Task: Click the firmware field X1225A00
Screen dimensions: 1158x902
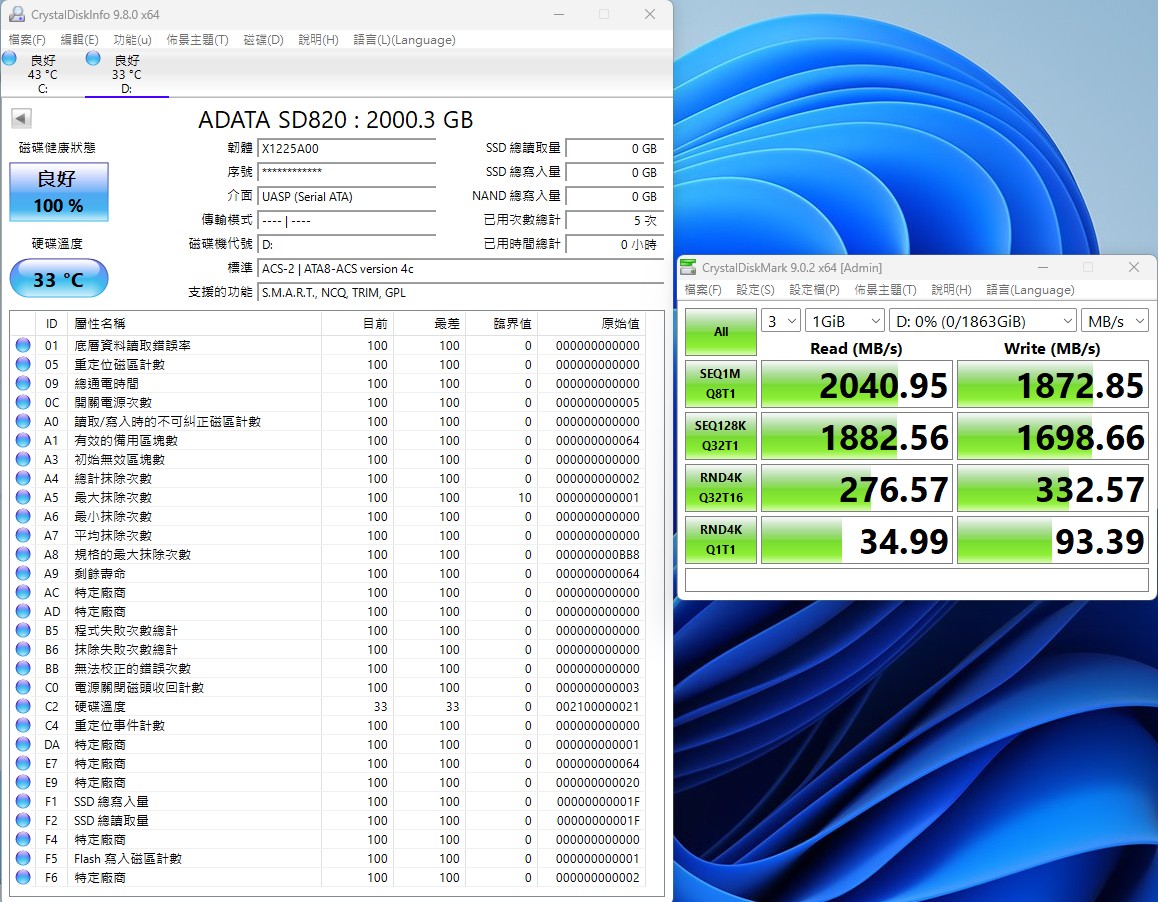Action: pyautogui.click(x=346, y=148)
